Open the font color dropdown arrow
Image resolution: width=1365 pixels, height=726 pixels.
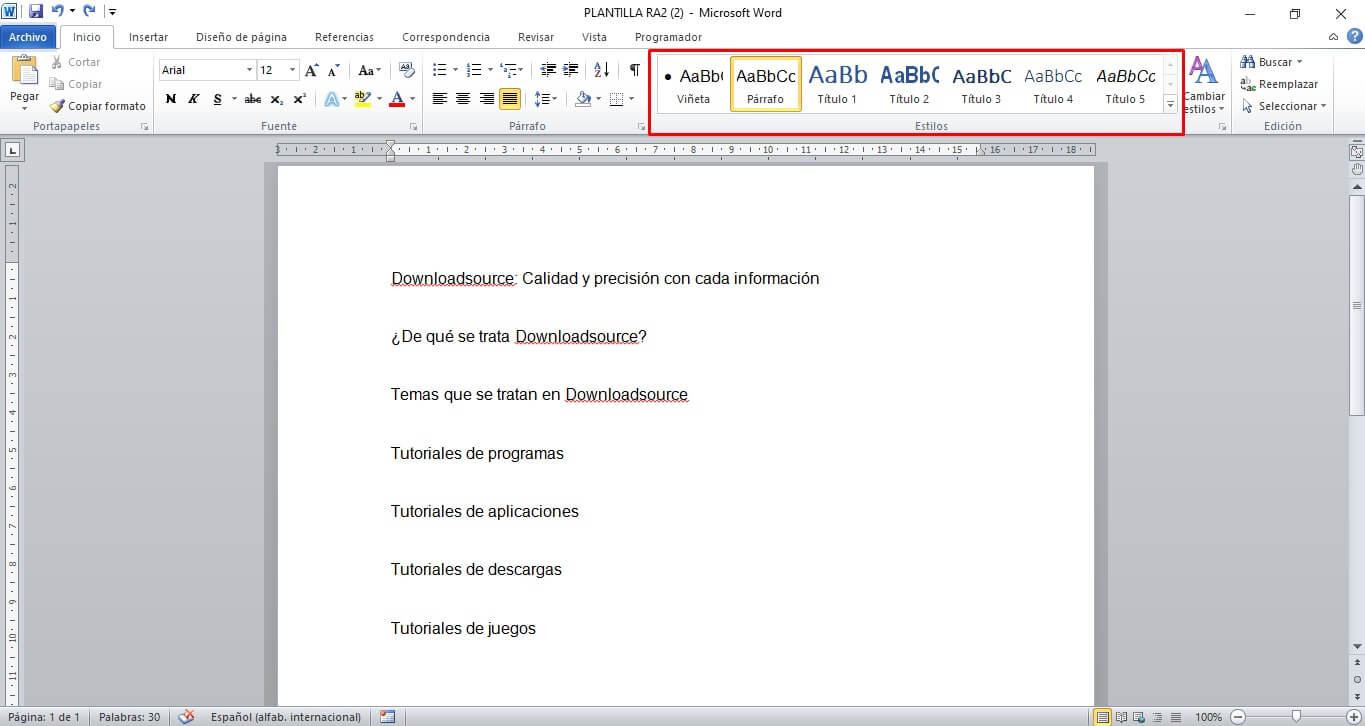coord(413,99)
